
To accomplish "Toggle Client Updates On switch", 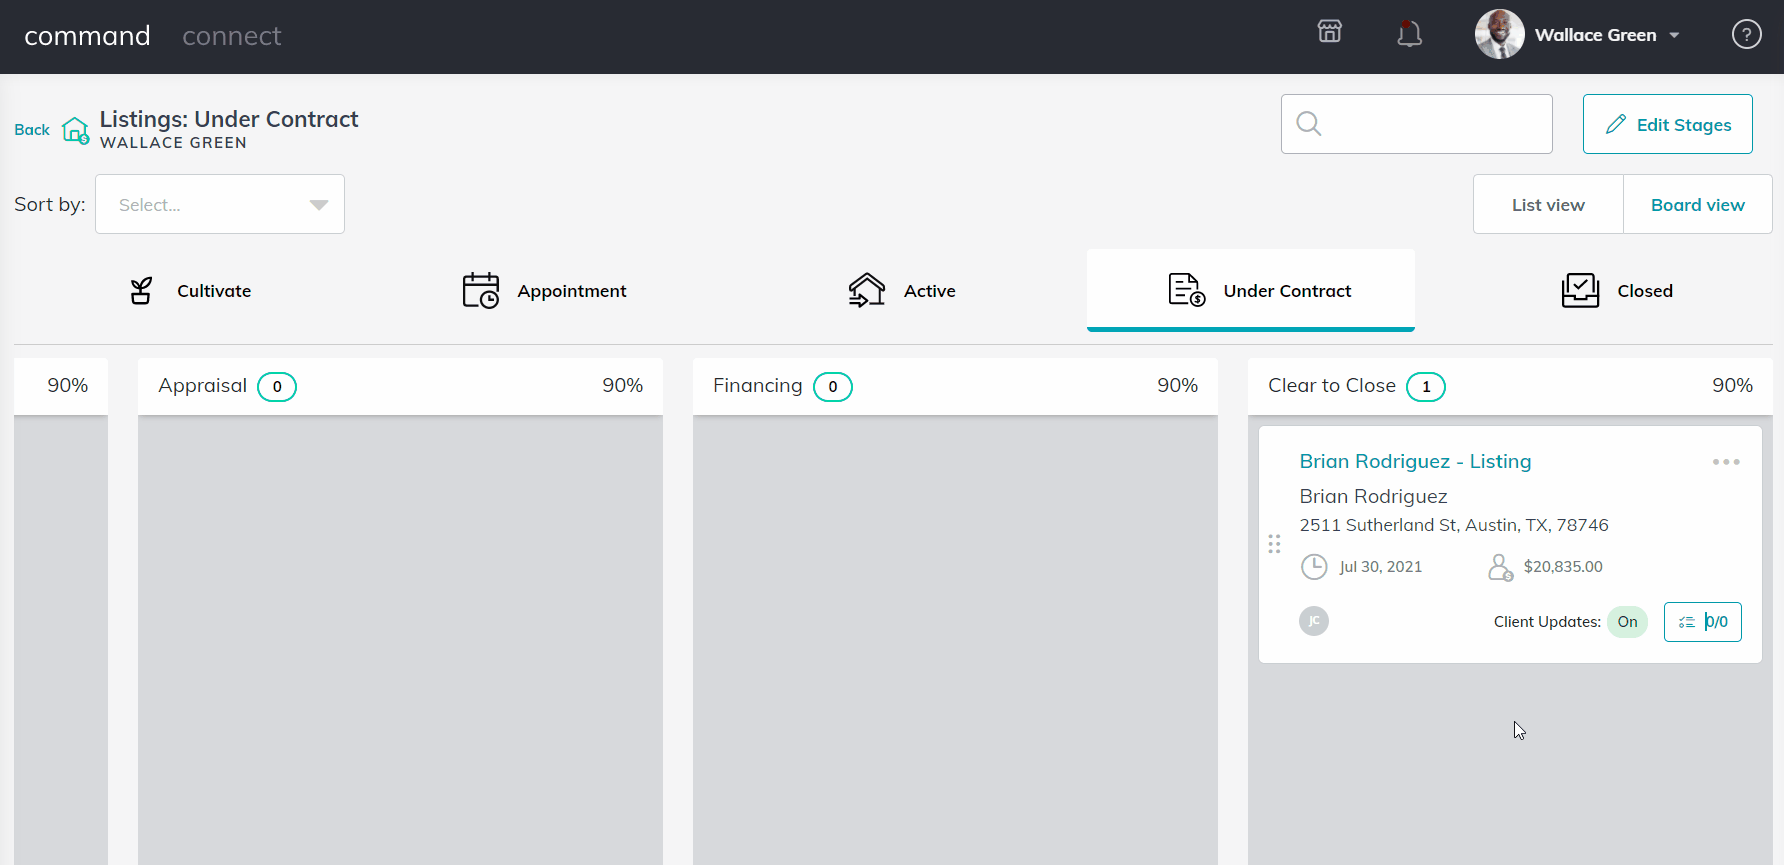I will [x=1627, y=622].
